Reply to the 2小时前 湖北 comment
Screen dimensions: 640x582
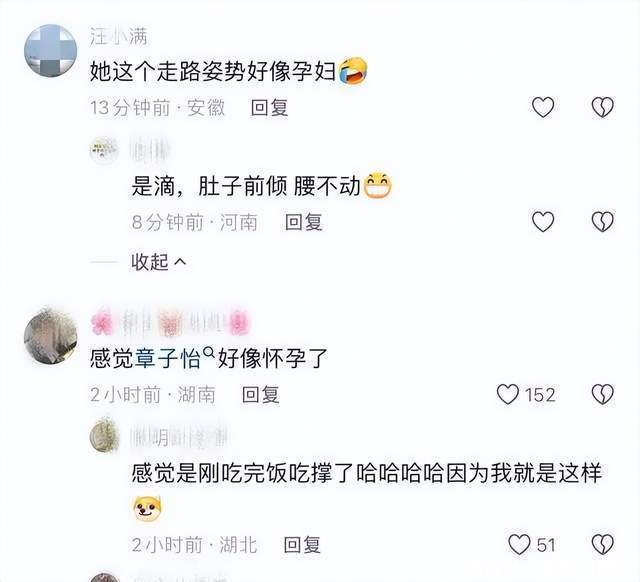pos(302,545)
